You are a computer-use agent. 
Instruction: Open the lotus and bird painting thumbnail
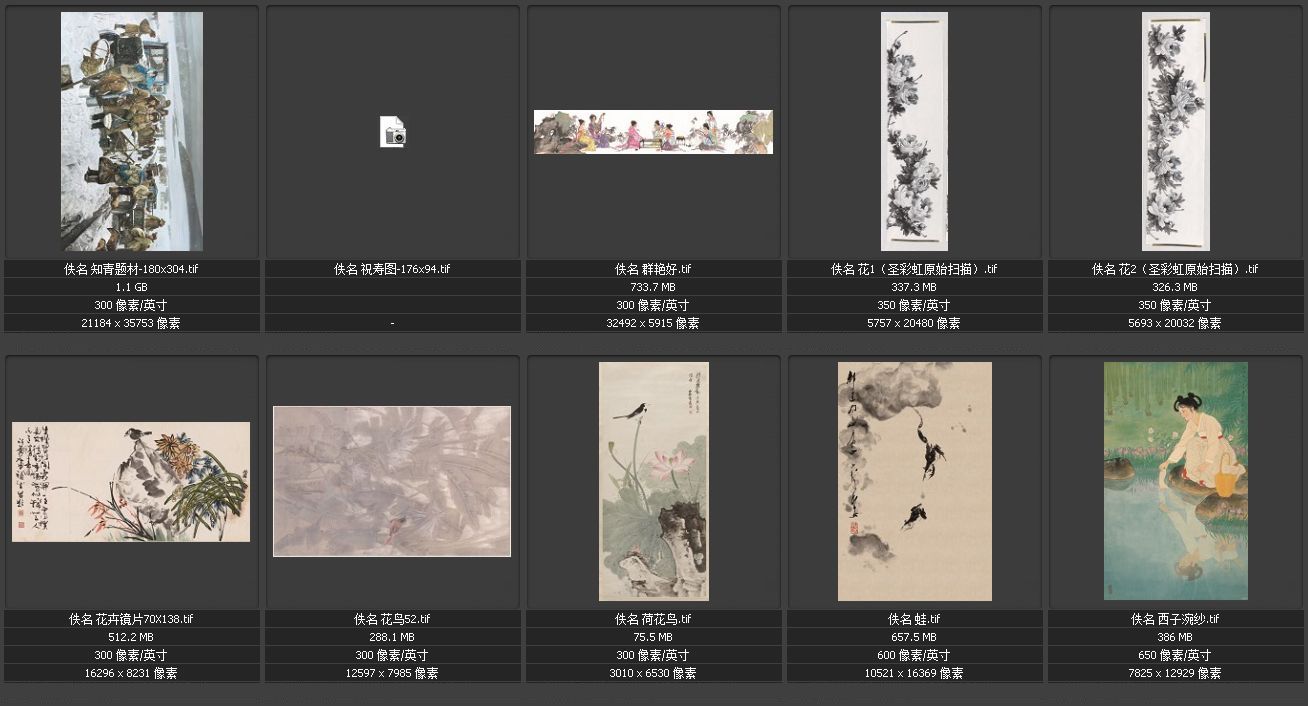pos(653,481)
